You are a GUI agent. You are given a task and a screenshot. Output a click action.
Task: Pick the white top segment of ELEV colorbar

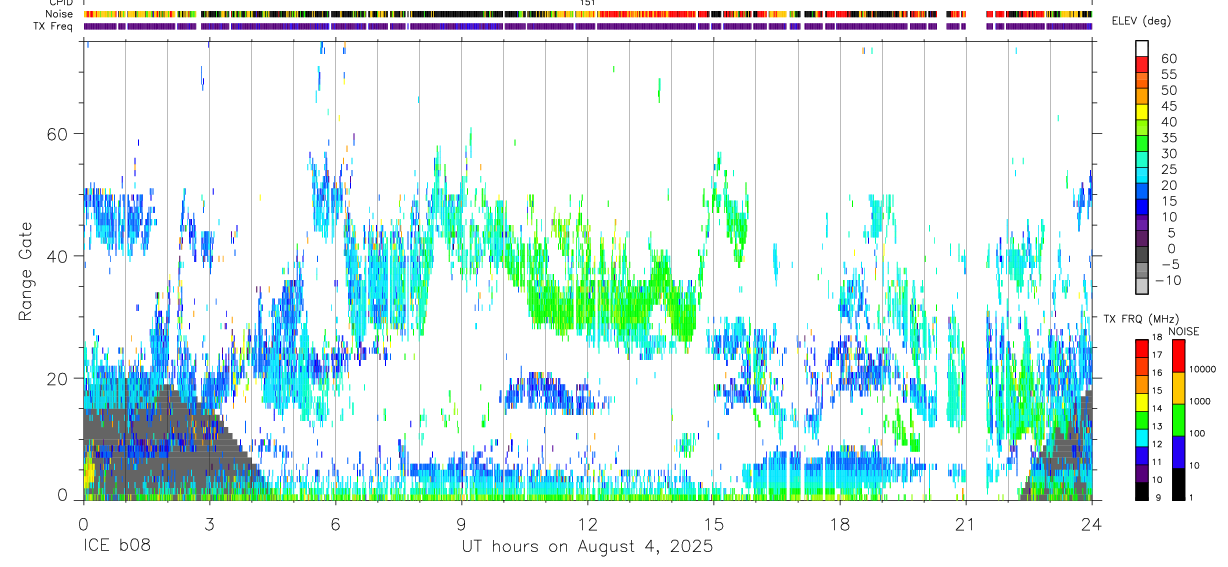pyautogui.click(x=1142, y=48)
